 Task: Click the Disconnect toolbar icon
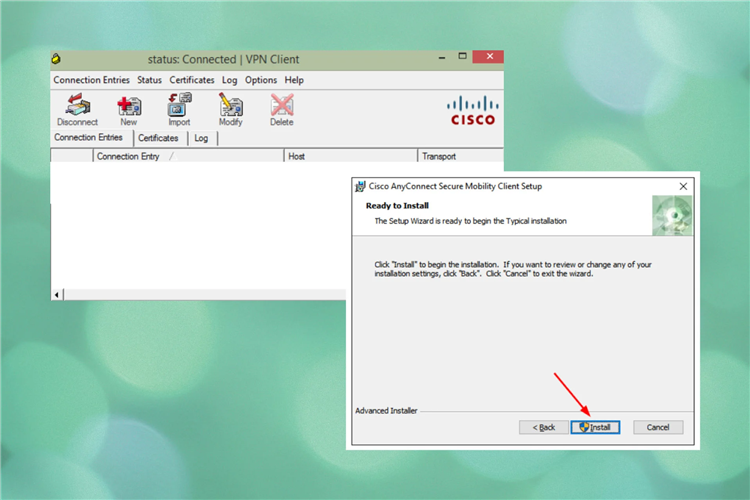77,110
